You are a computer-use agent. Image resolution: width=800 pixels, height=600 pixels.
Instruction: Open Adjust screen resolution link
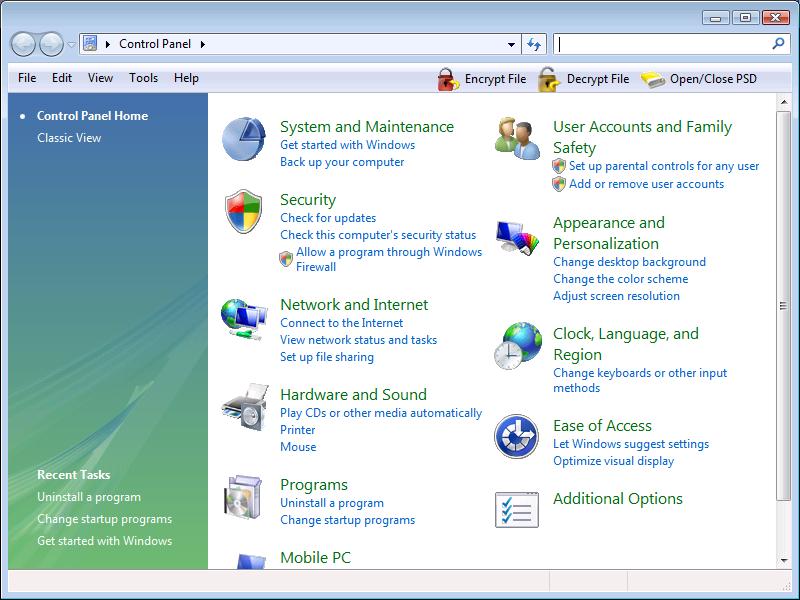(x=616, y=296)
